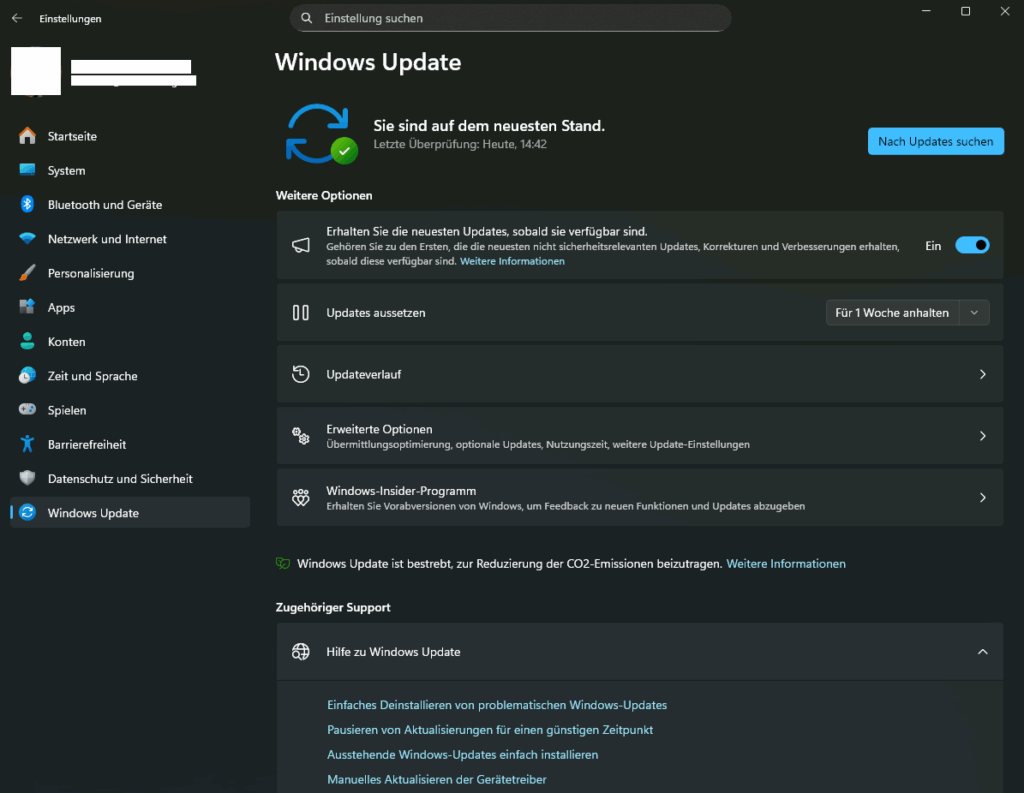This screenshot has width=1024, height=793.
Task: Open the pause duration dropdown arrow
Action: click(974, 313)
